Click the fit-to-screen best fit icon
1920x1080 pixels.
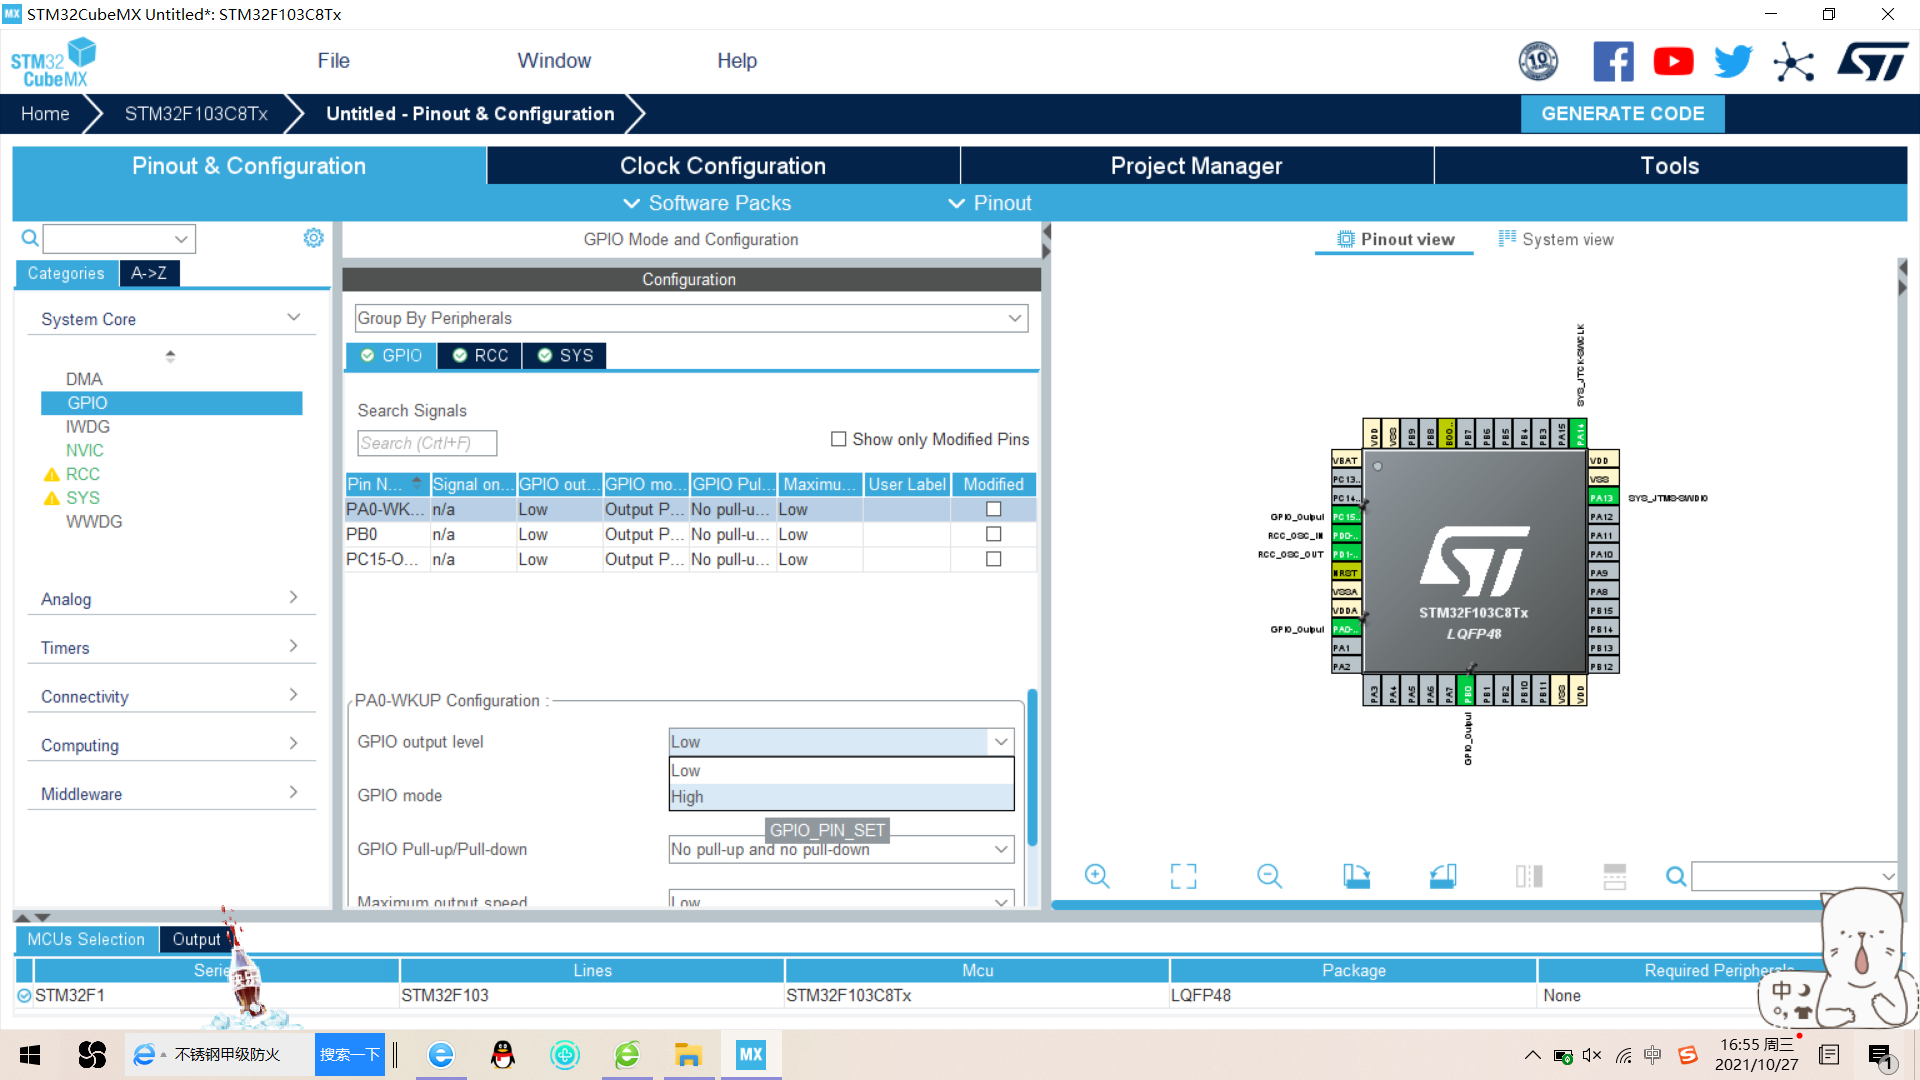tap(1184, 877)
